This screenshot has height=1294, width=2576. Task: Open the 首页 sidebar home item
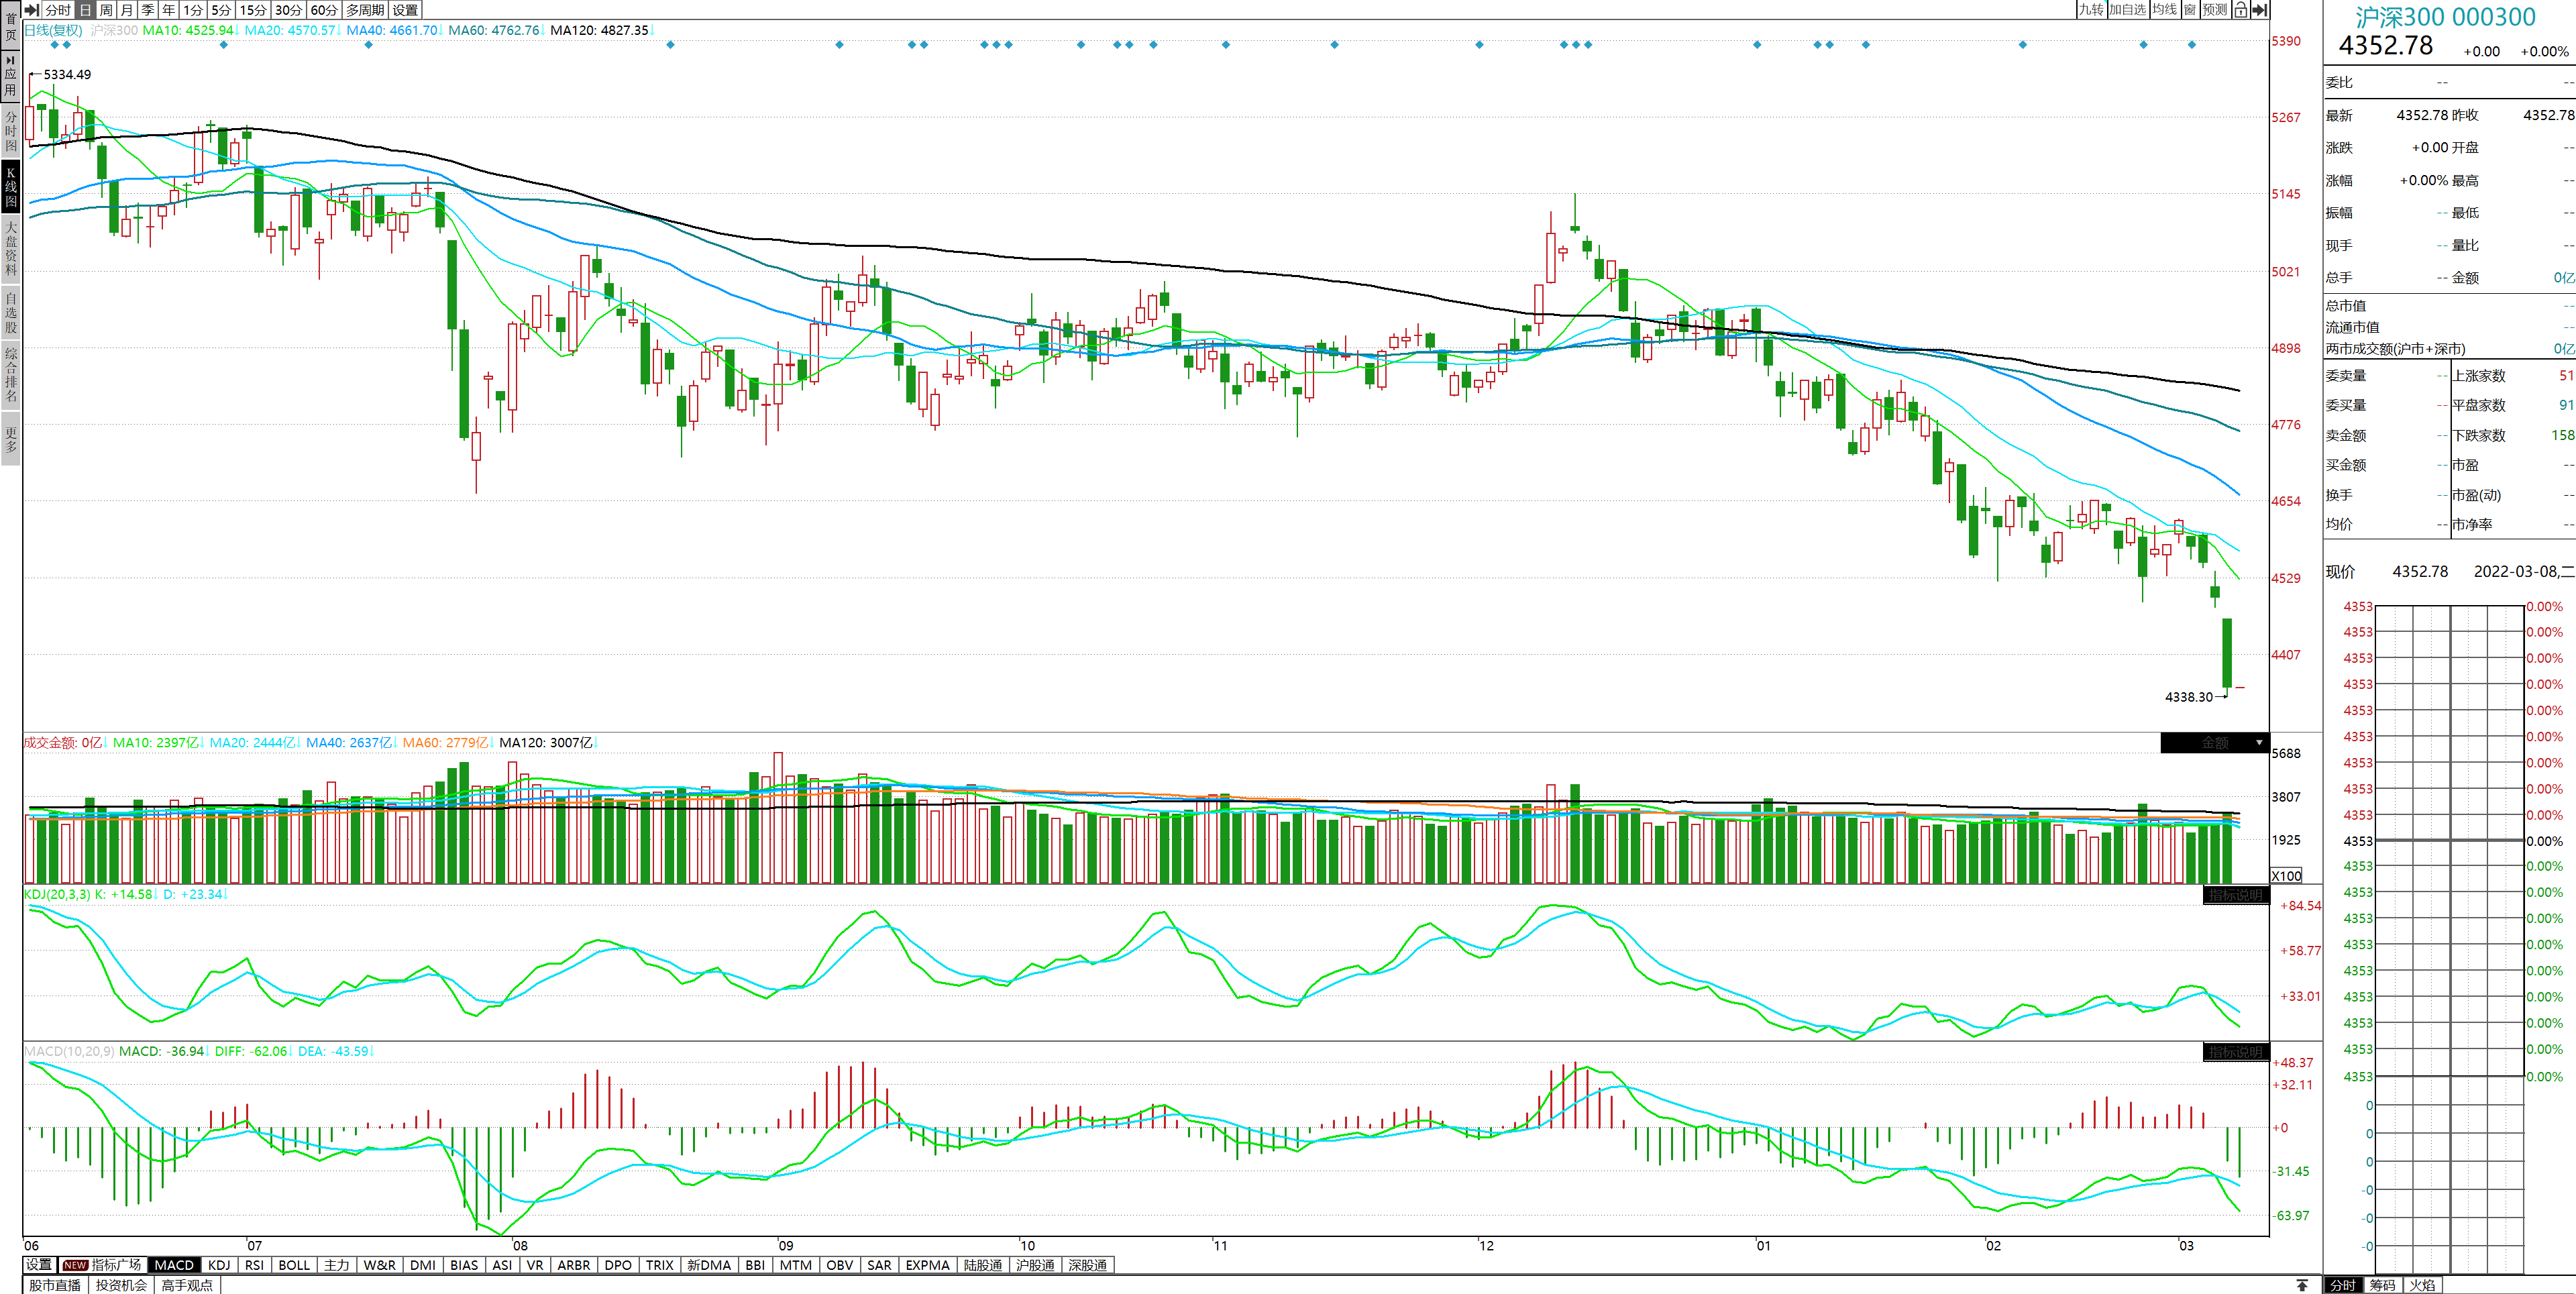(10, 27)
